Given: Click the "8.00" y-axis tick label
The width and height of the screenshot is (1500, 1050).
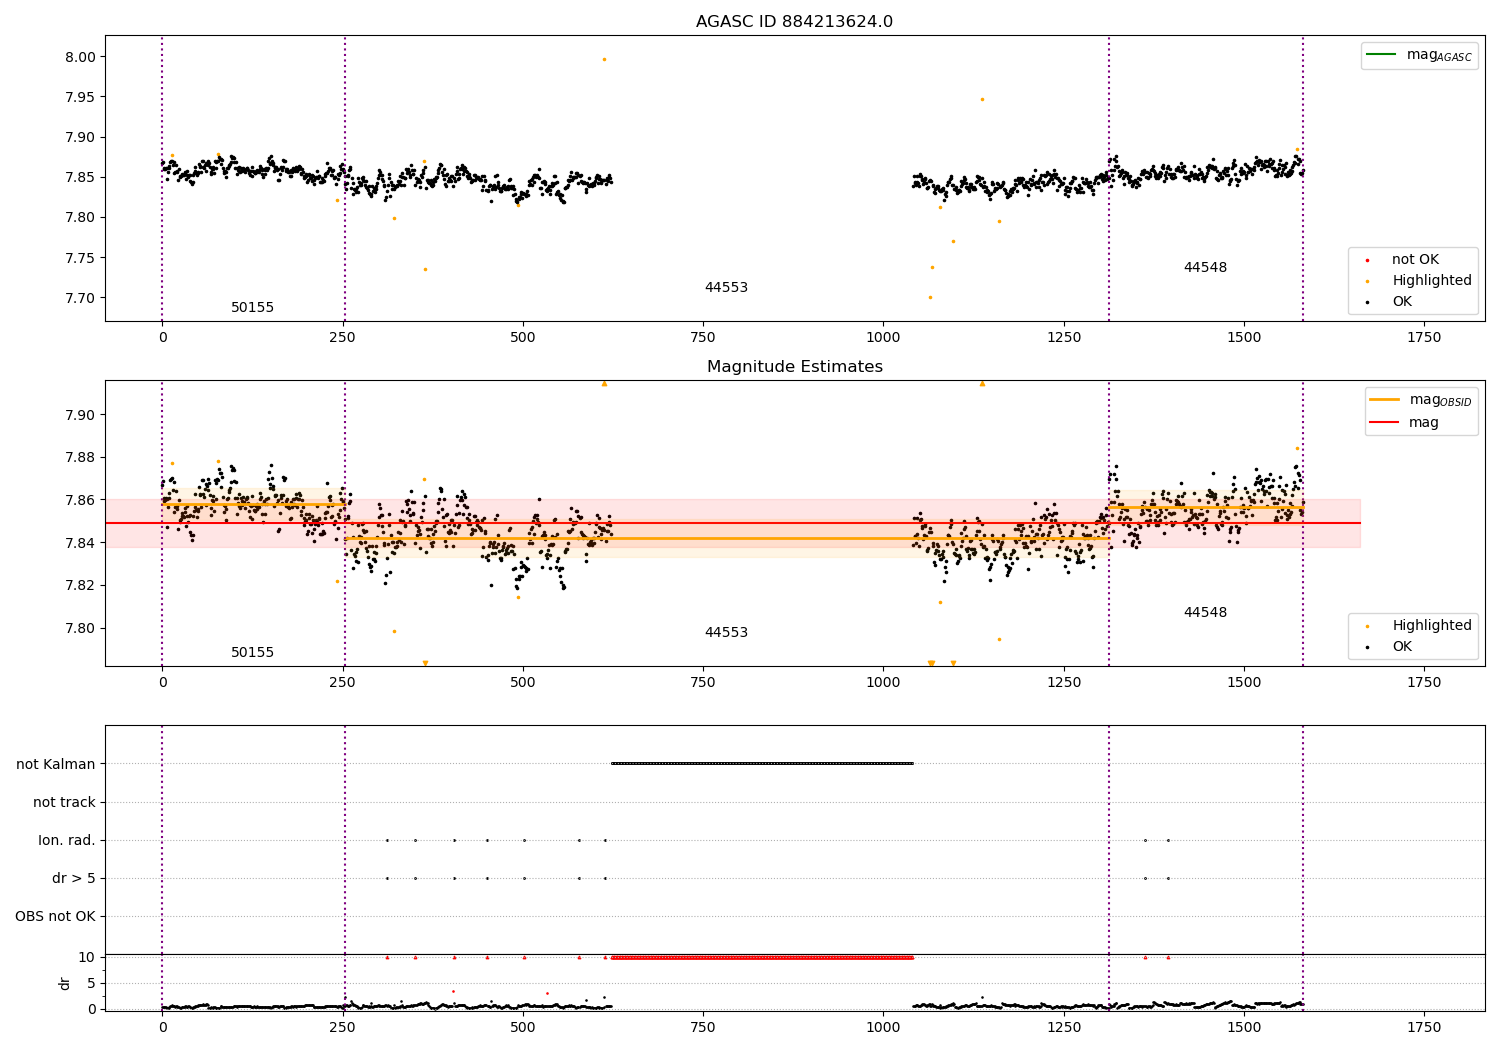Looking at the screenshot, I should pyautogui.click(x=80, y=57).
